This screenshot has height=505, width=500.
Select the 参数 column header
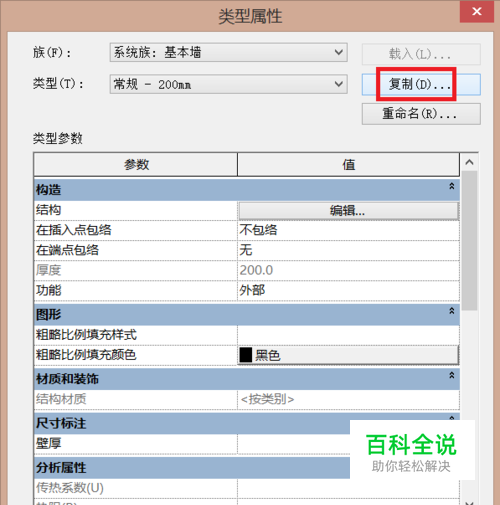point(136,164)
